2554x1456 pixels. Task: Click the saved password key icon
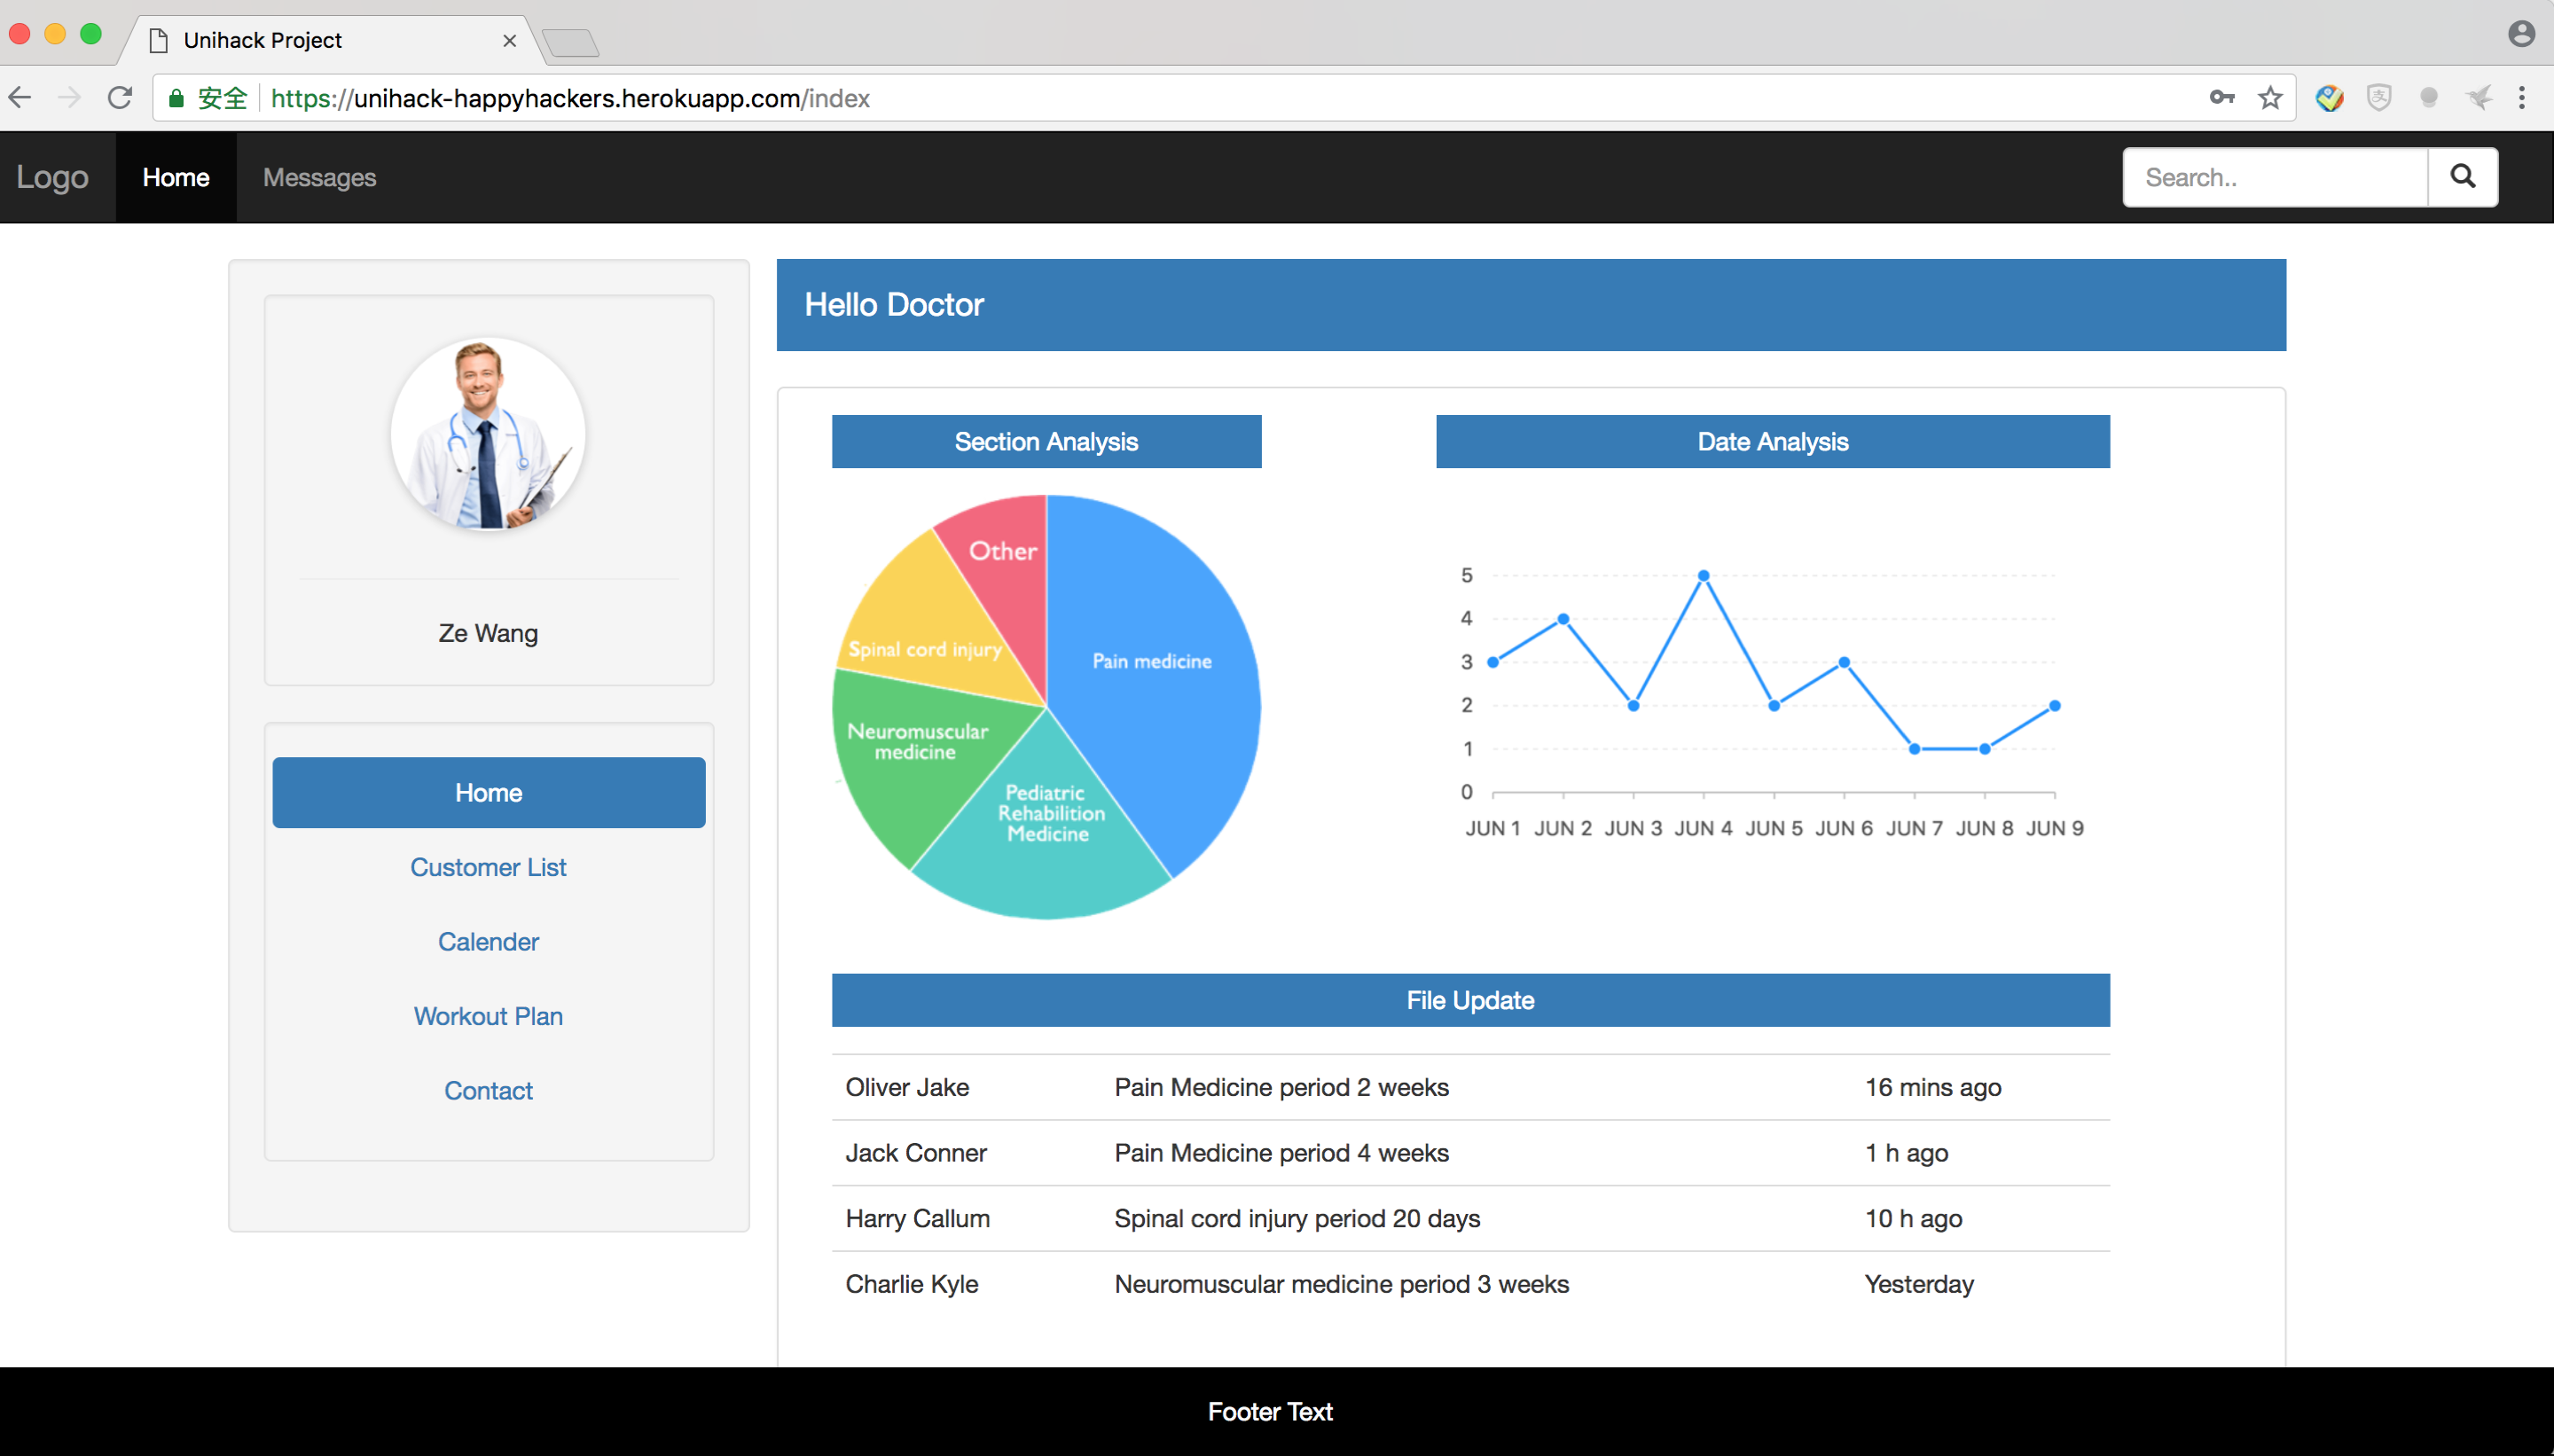(2221, 98)
